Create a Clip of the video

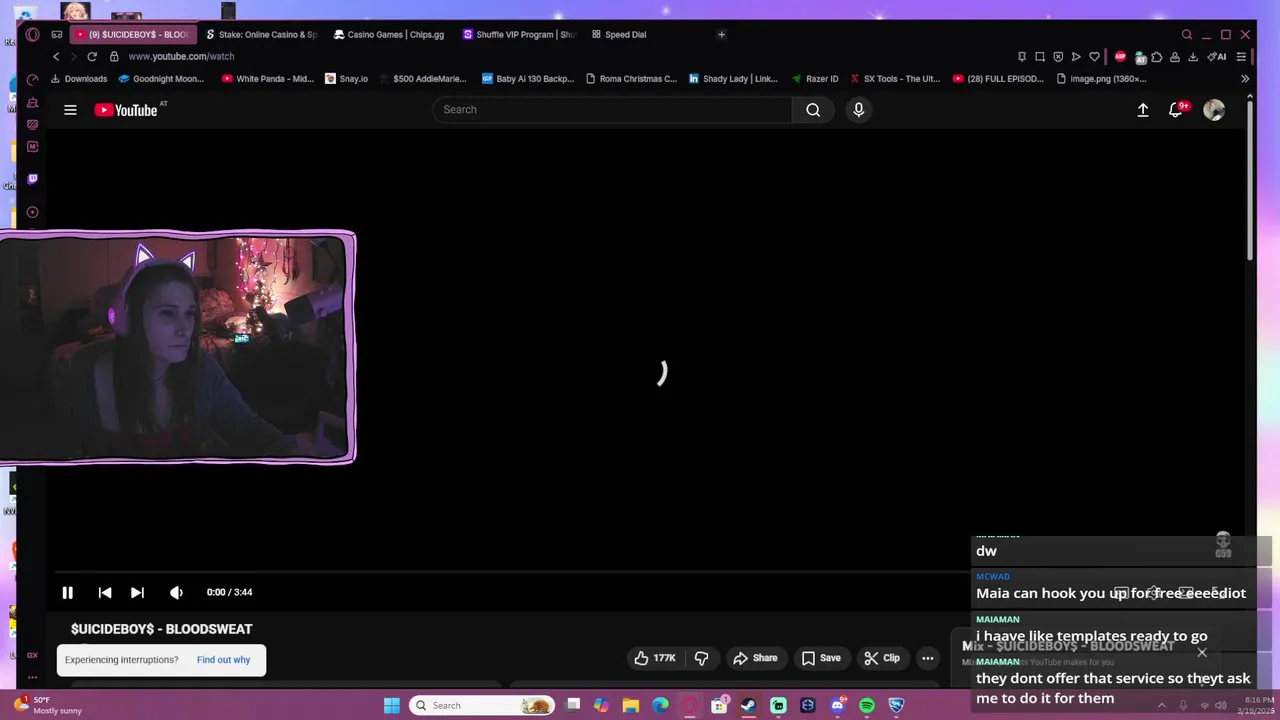click(882, 658)
